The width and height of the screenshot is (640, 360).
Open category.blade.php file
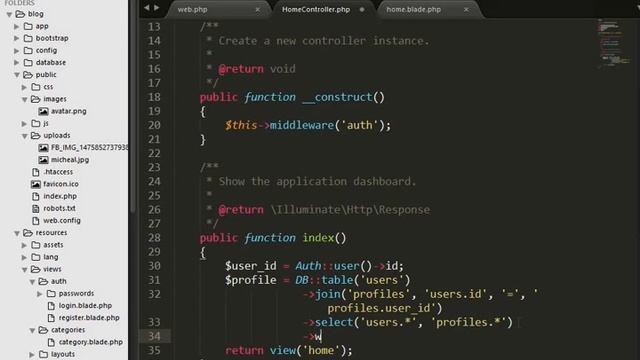(x=91, y=342)
